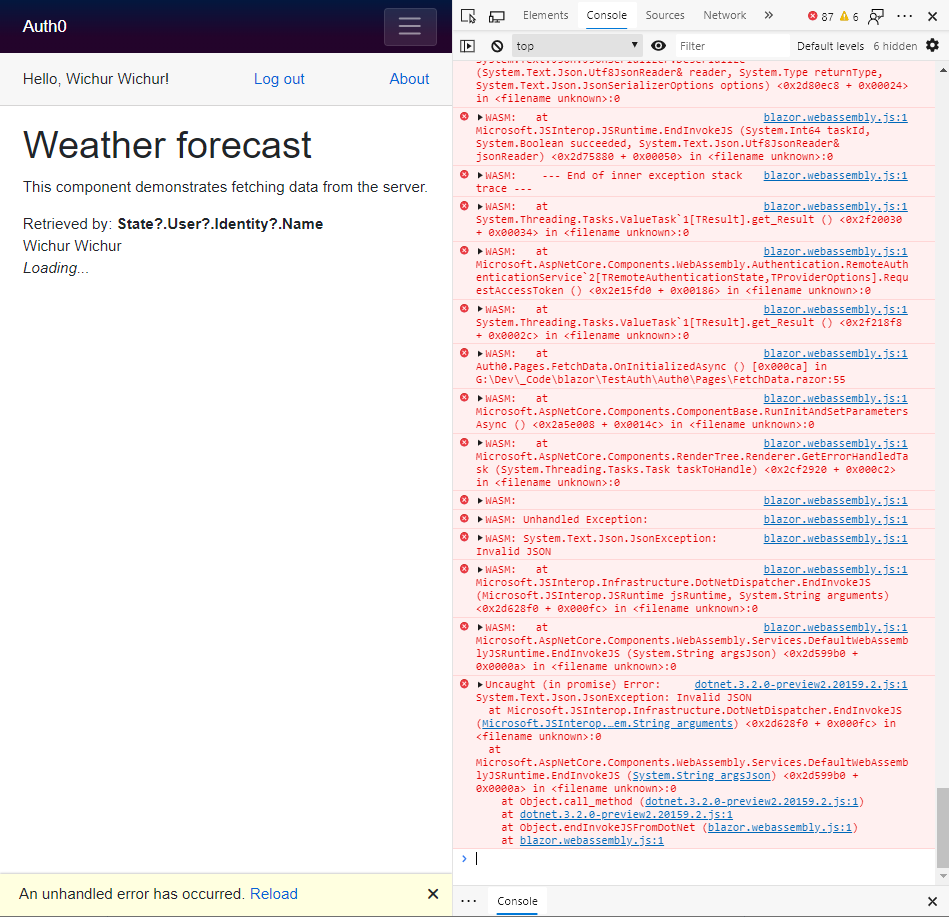Dismiss the unhandled error banner

pyautogui.click(x=433, y=894)
